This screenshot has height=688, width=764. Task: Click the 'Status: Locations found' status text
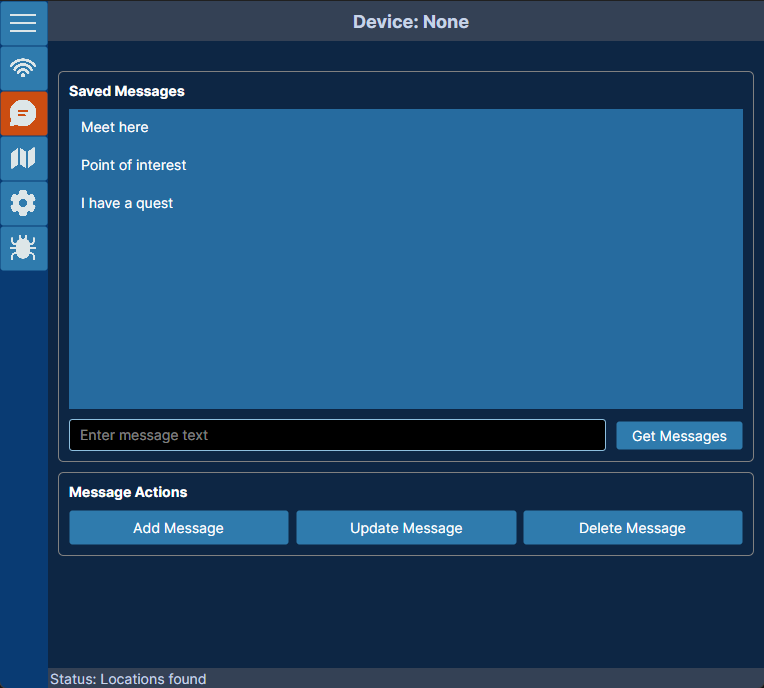click(x=128, y=679)
